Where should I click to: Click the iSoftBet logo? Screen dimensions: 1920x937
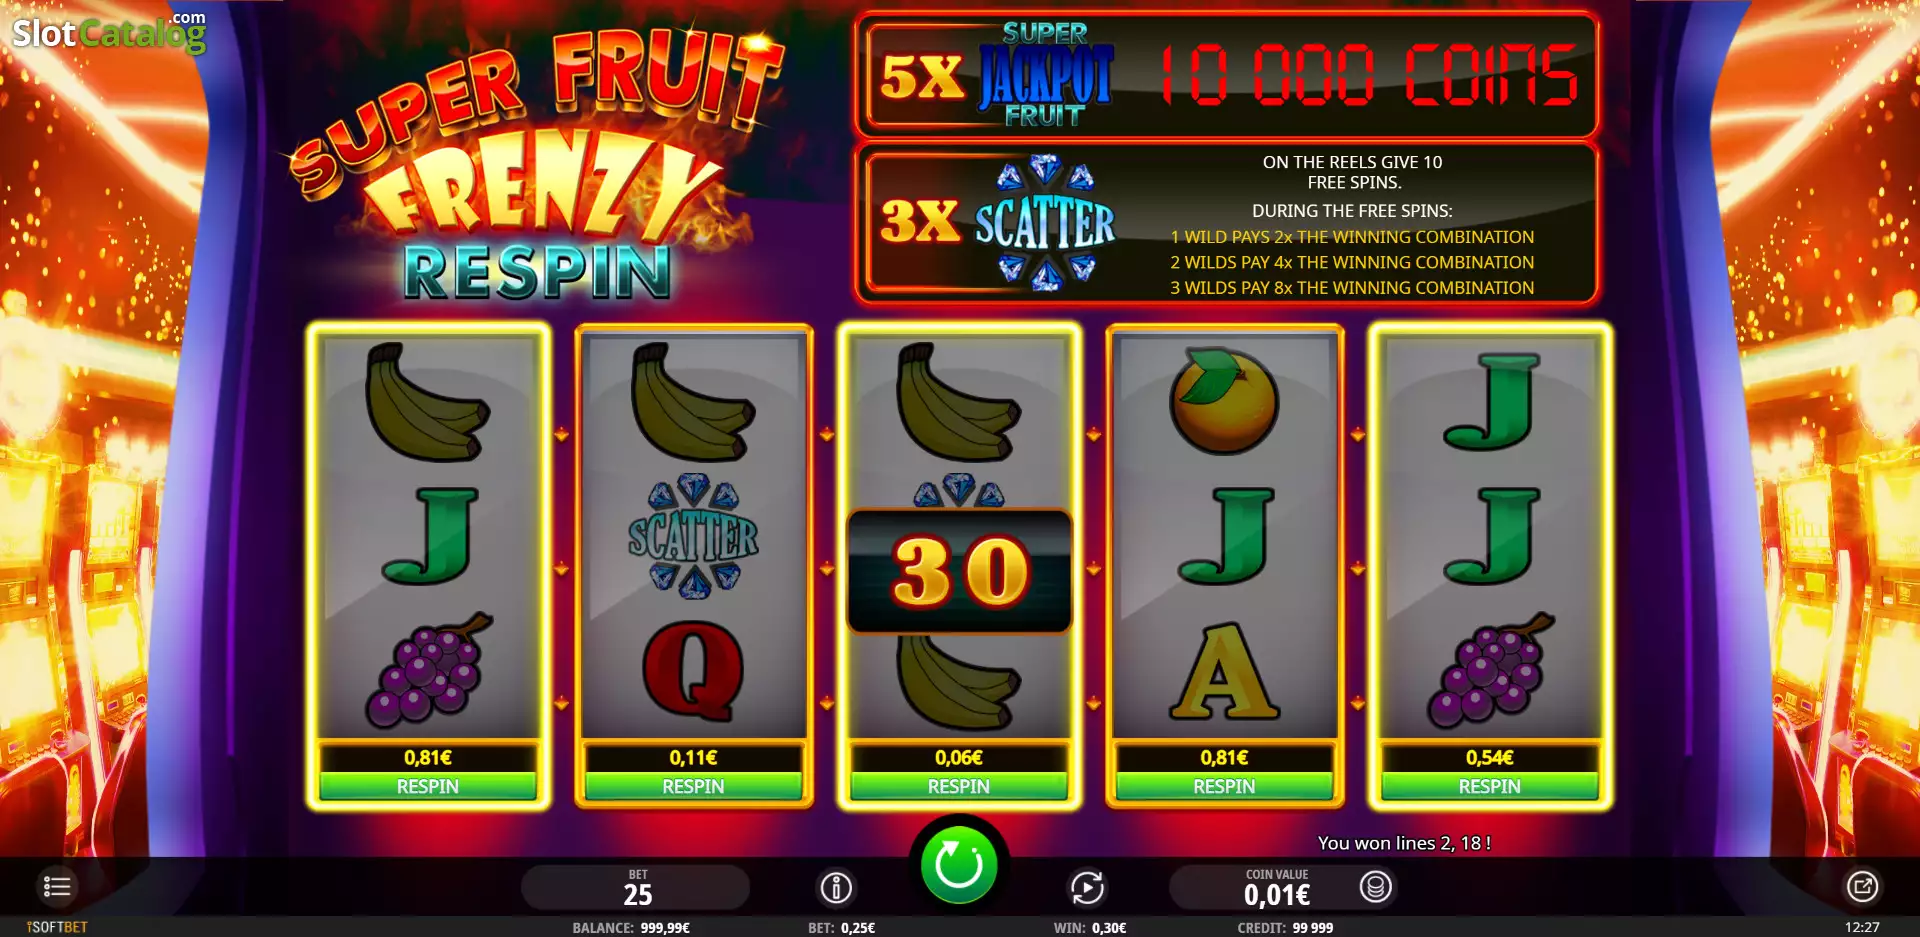pyautogui.click(x=57, y=927)
